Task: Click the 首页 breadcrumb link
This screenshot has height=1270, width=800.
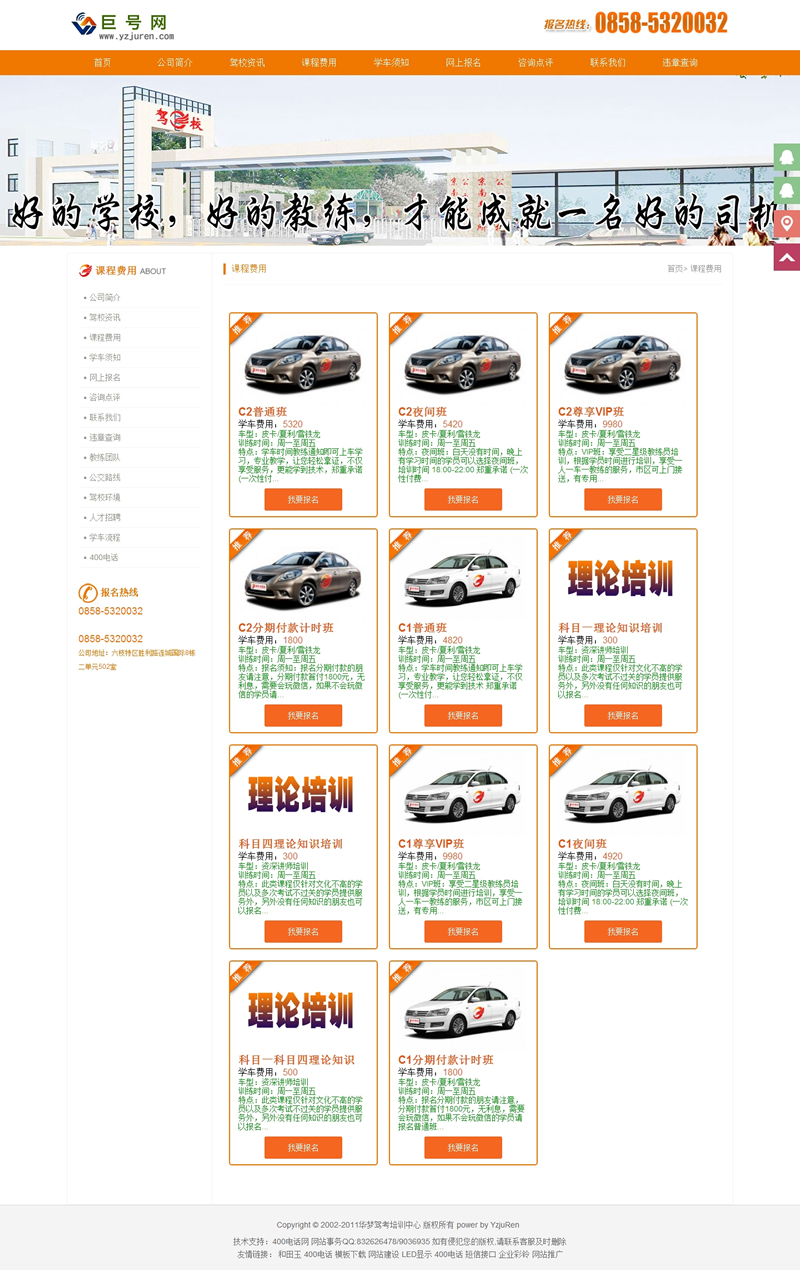Action: pyautogui.click(x=675, y=269)
